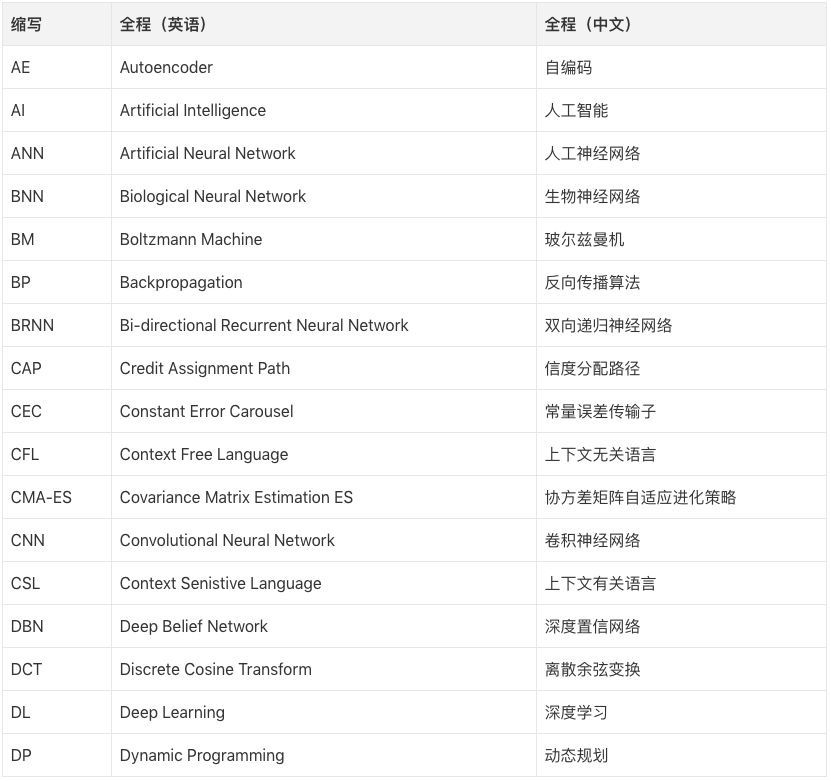The image size is (831, 781).
Task: Click the 双向递归神经网络 cell
Action: [x=681, y=325]
